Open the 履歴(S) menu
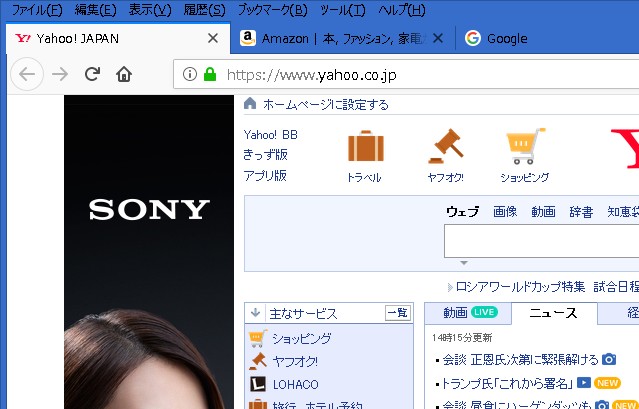The image size is (639, 409). [x=204, y=10]
